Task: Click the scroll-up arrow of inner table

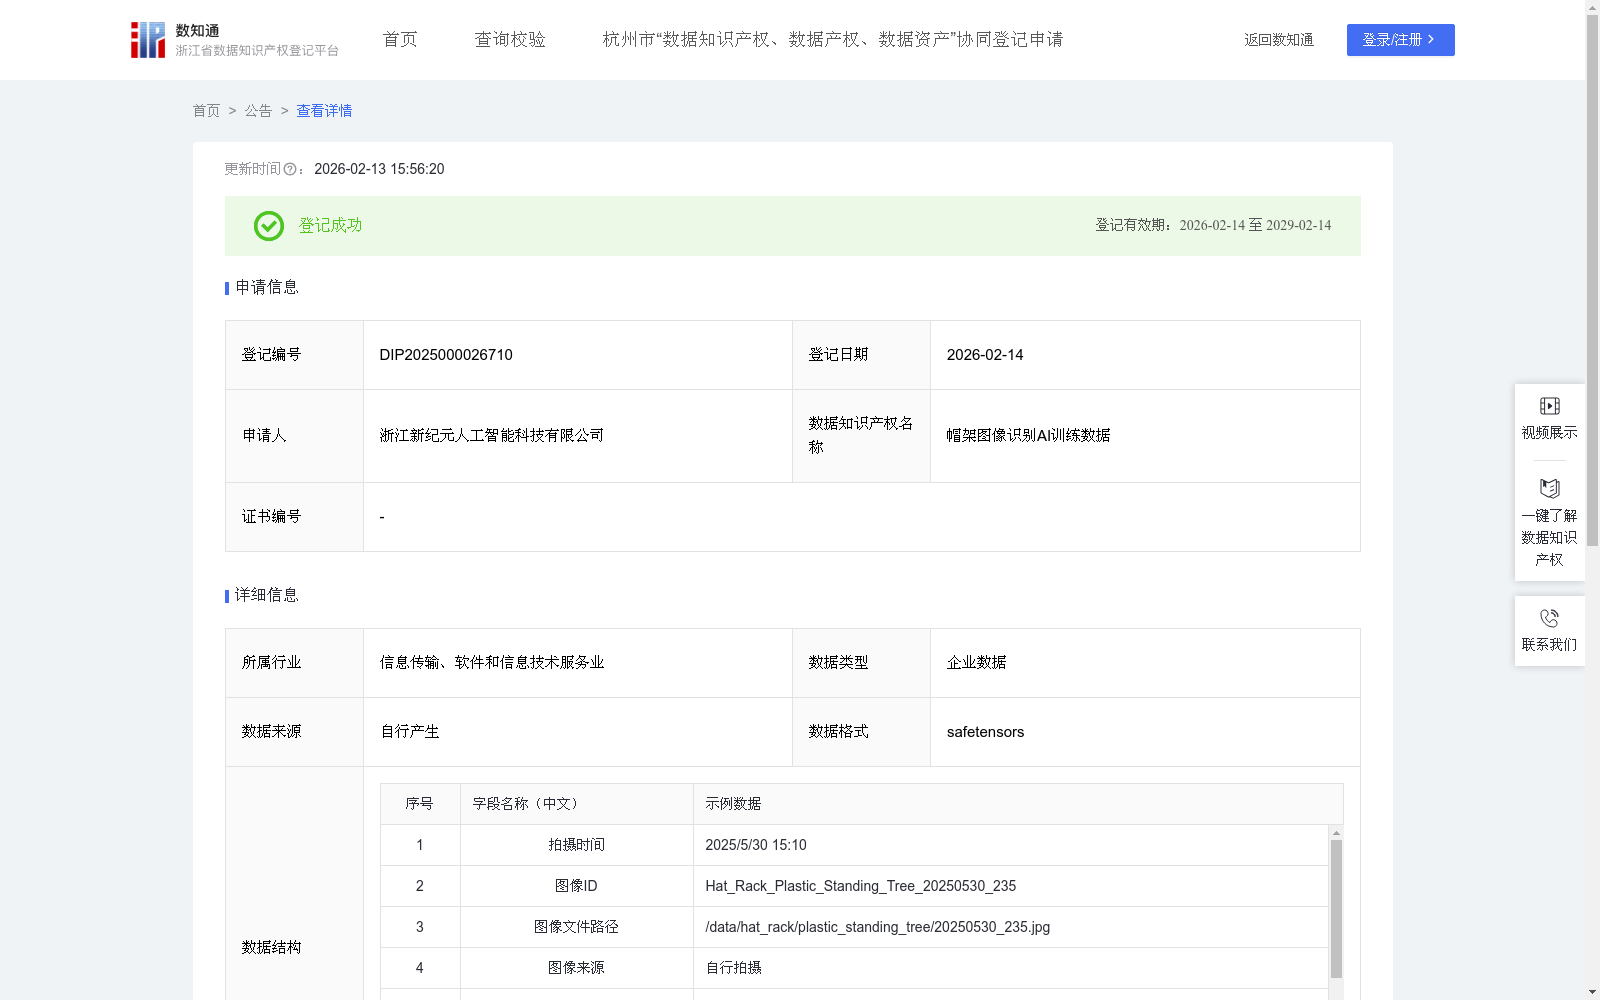Action: pos(1336,833)
